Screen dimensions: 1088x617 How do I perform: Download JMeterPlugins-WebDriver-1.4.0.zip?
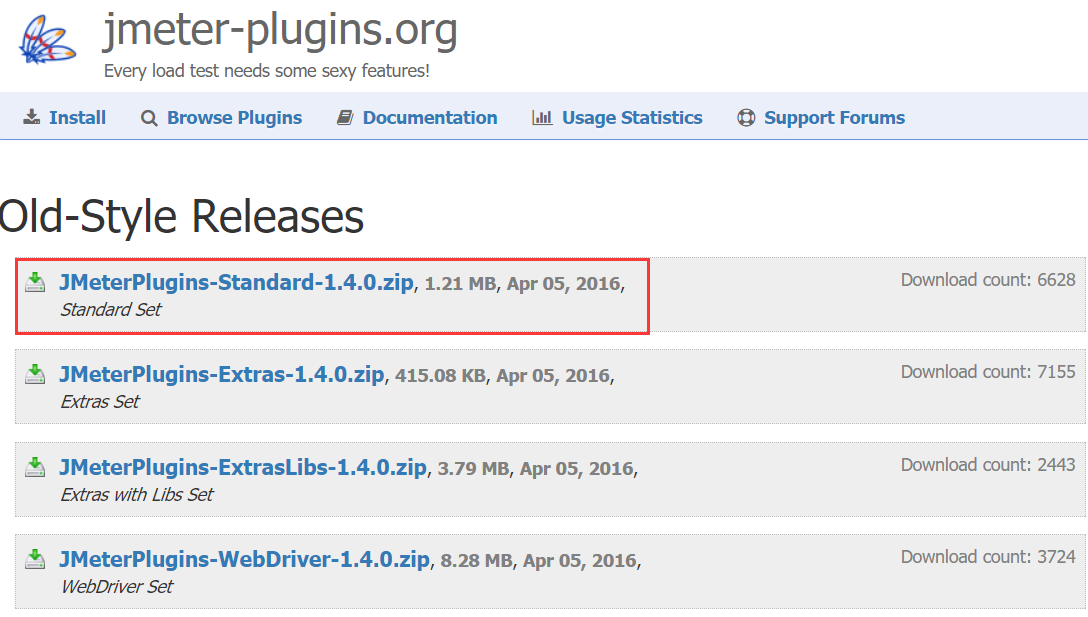pyautogui.click(x=244, y=559)
